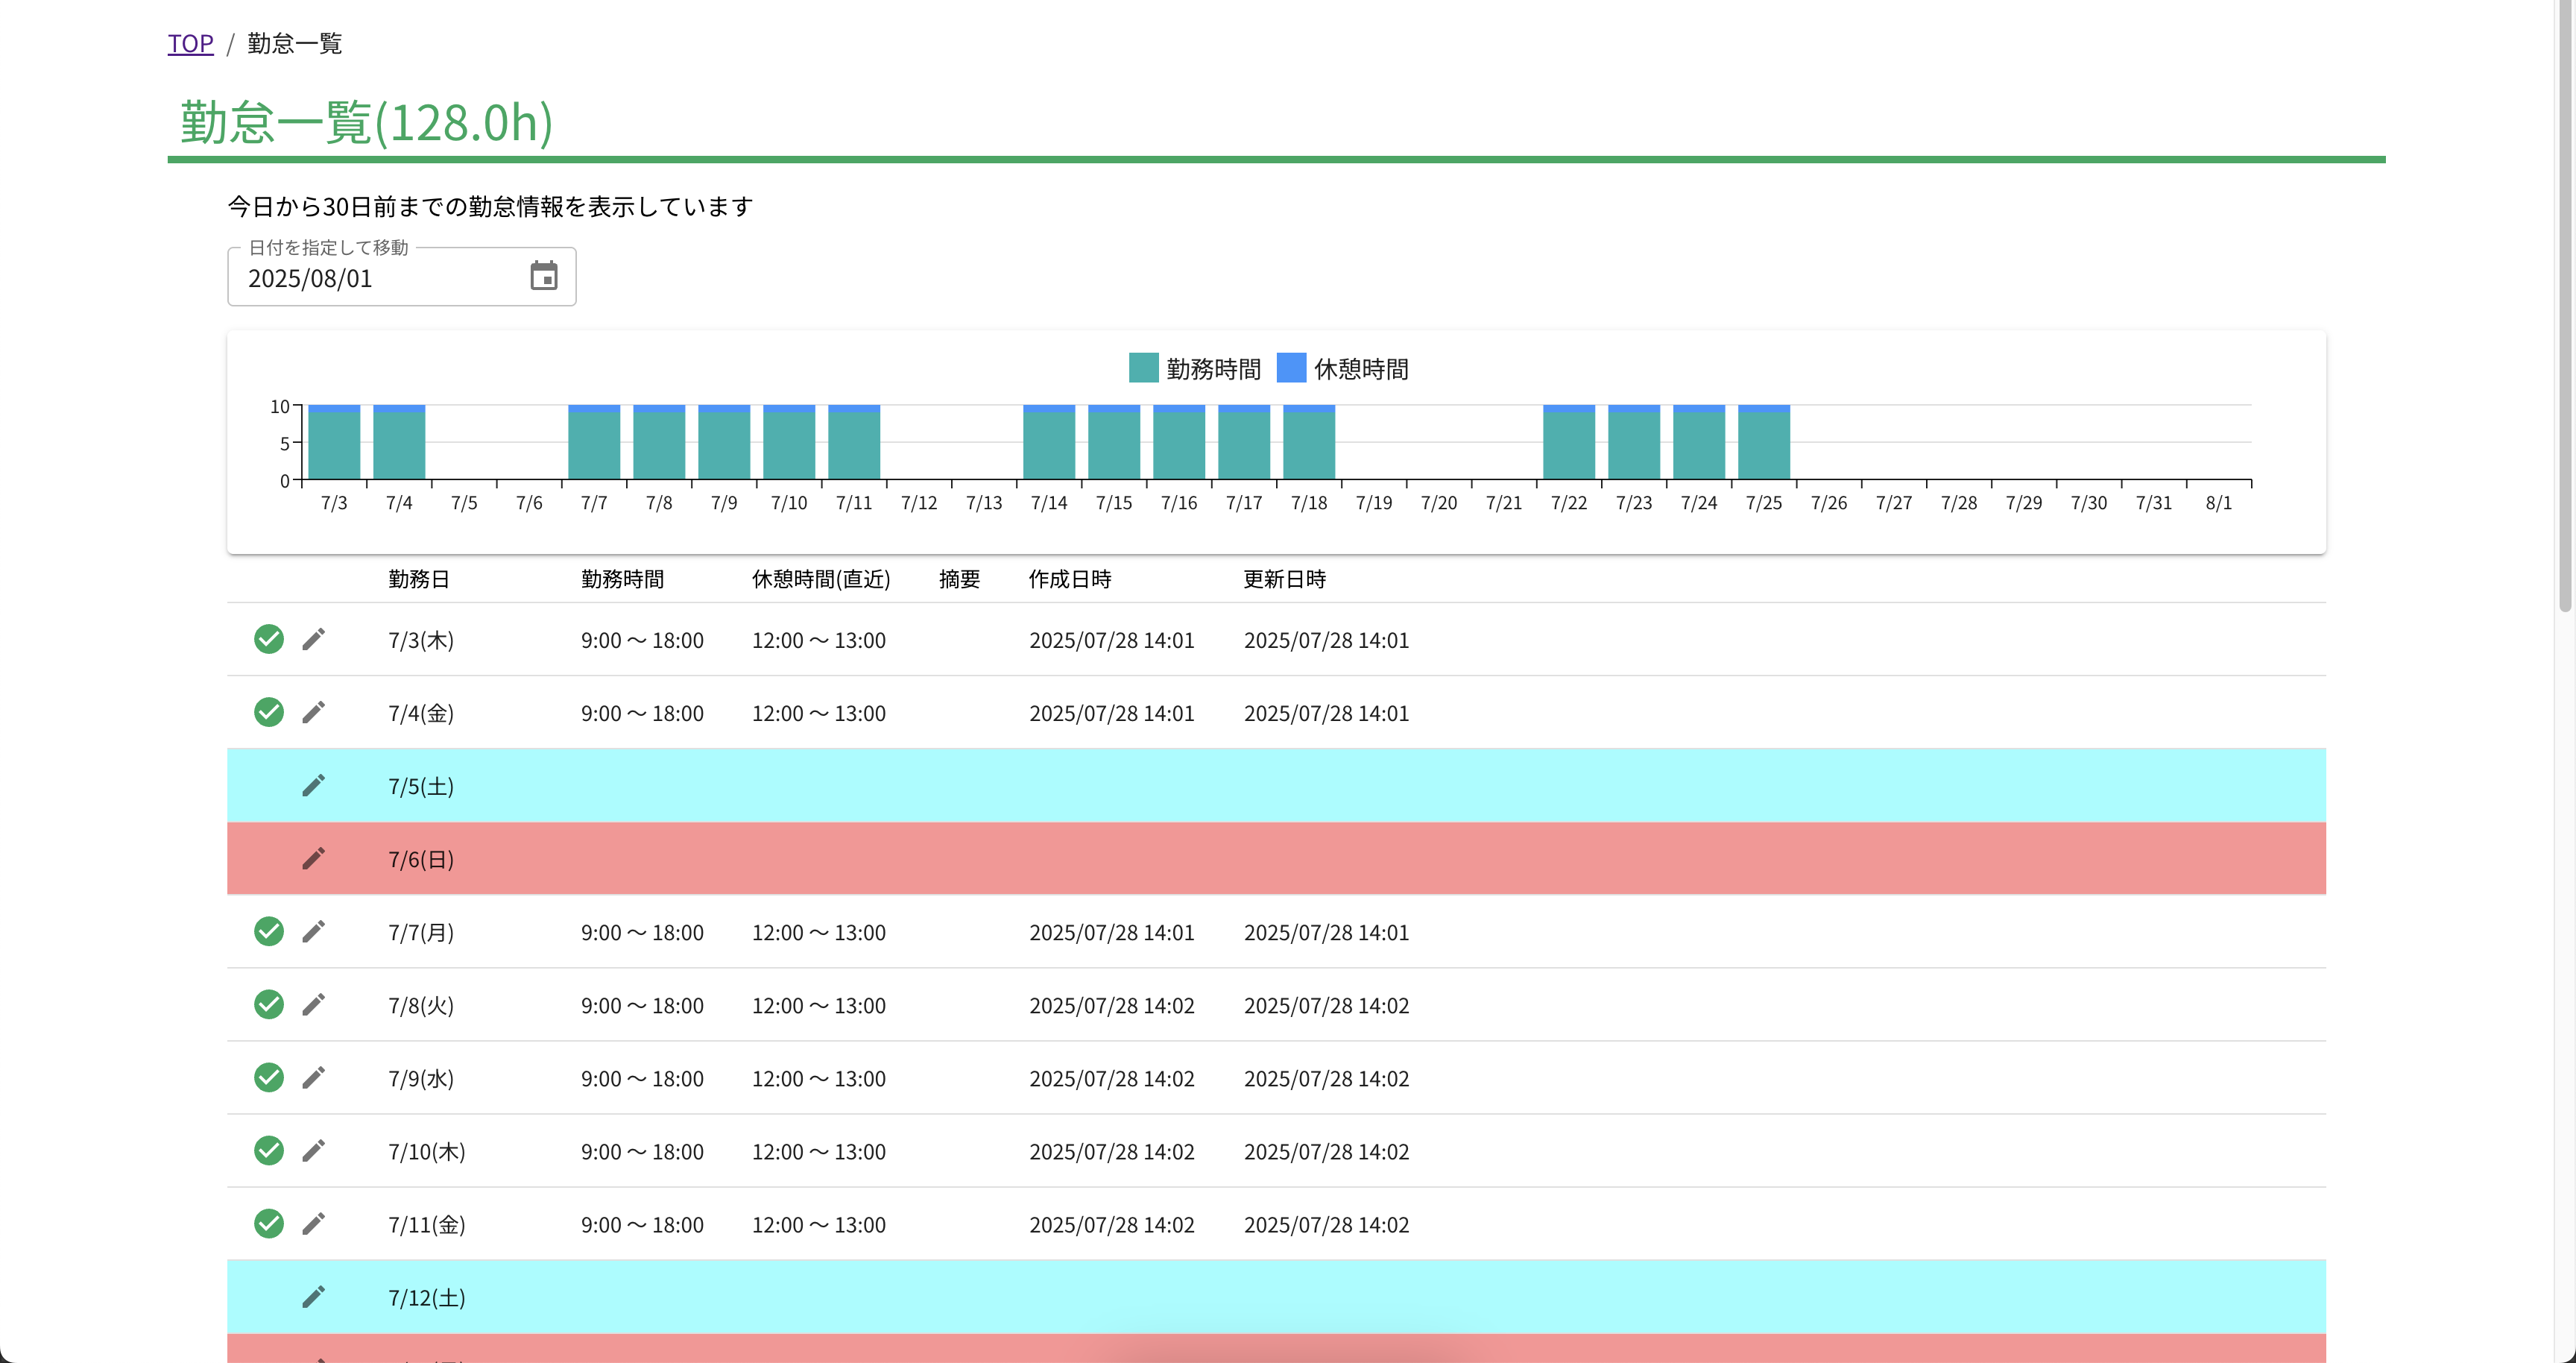Viewport: 2576px width, 1363px height.
Task: Click the 勤務日 column header
Action: coord(418,579)
